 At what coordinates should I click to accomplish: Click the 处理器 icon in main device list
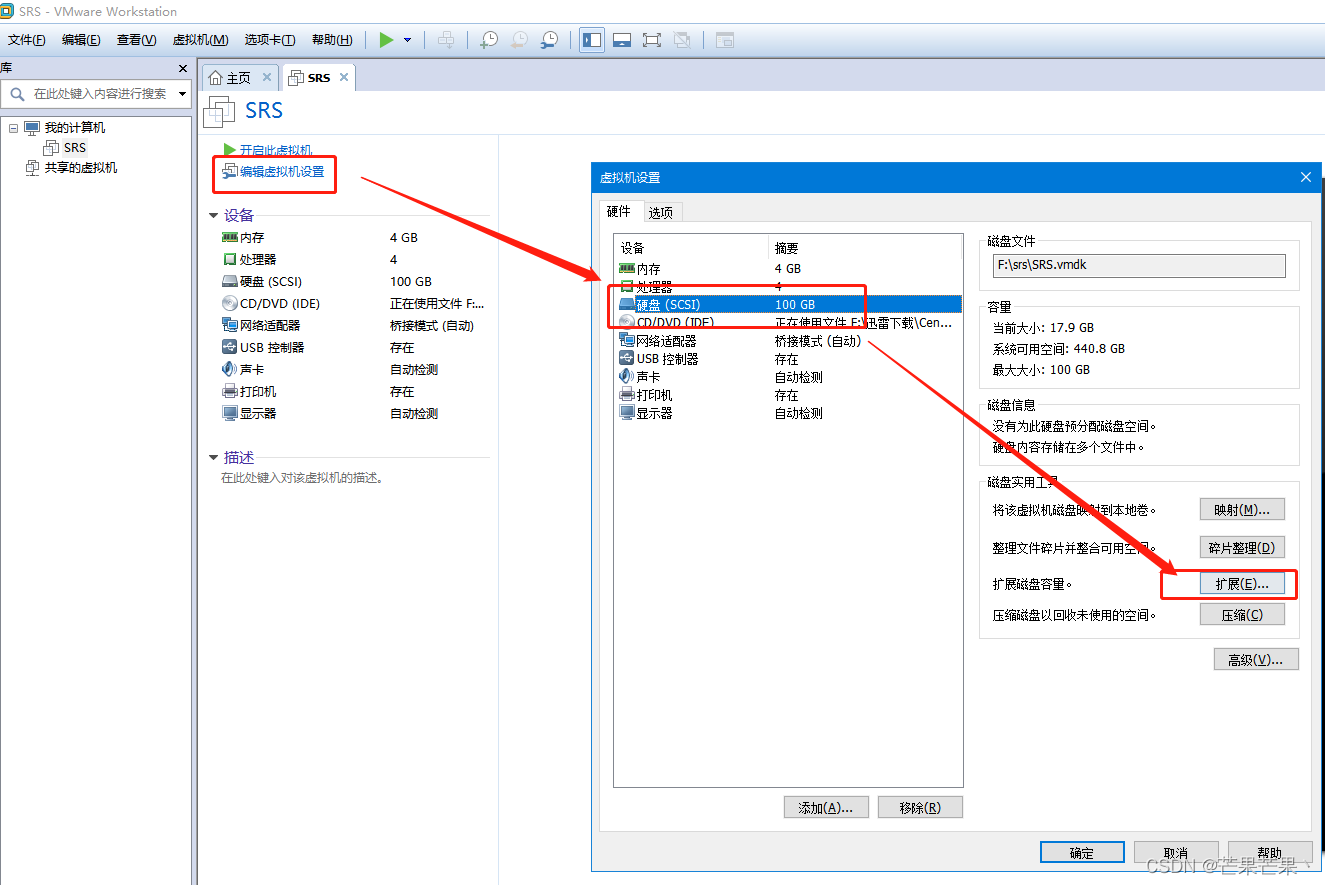(x=230, y=260)
